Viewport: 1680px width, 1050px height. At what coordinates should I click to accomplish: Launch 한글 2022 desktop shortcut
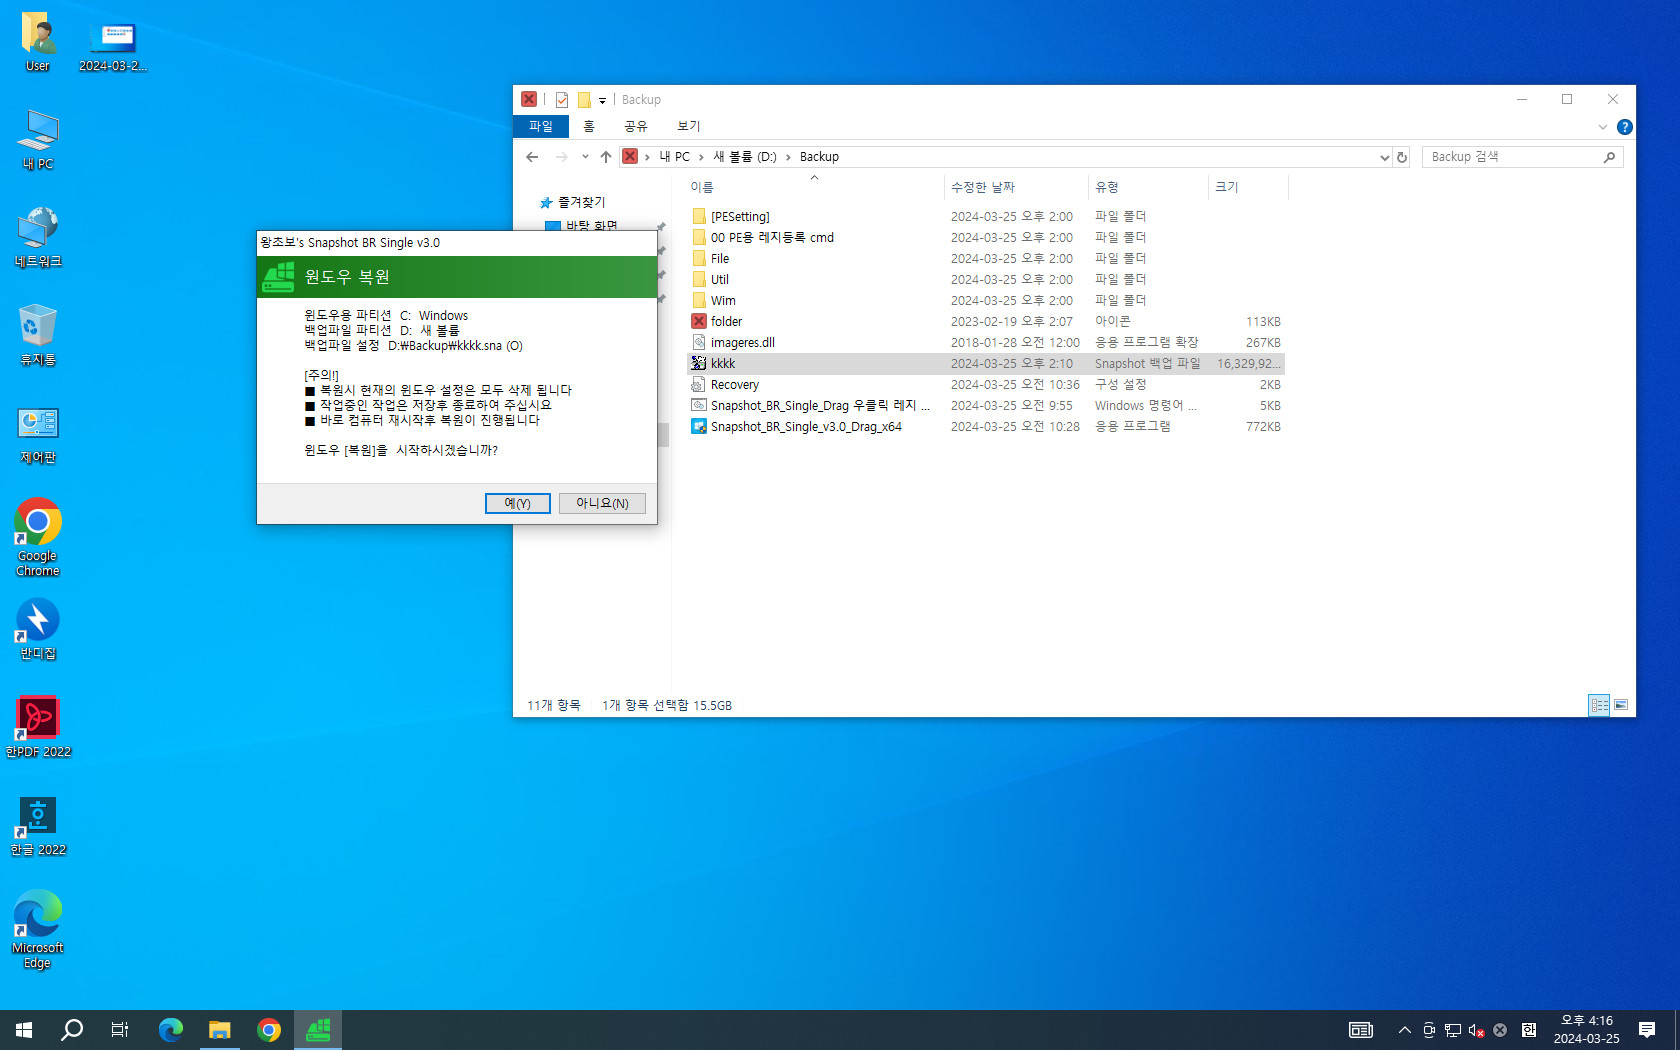point(38,826)
